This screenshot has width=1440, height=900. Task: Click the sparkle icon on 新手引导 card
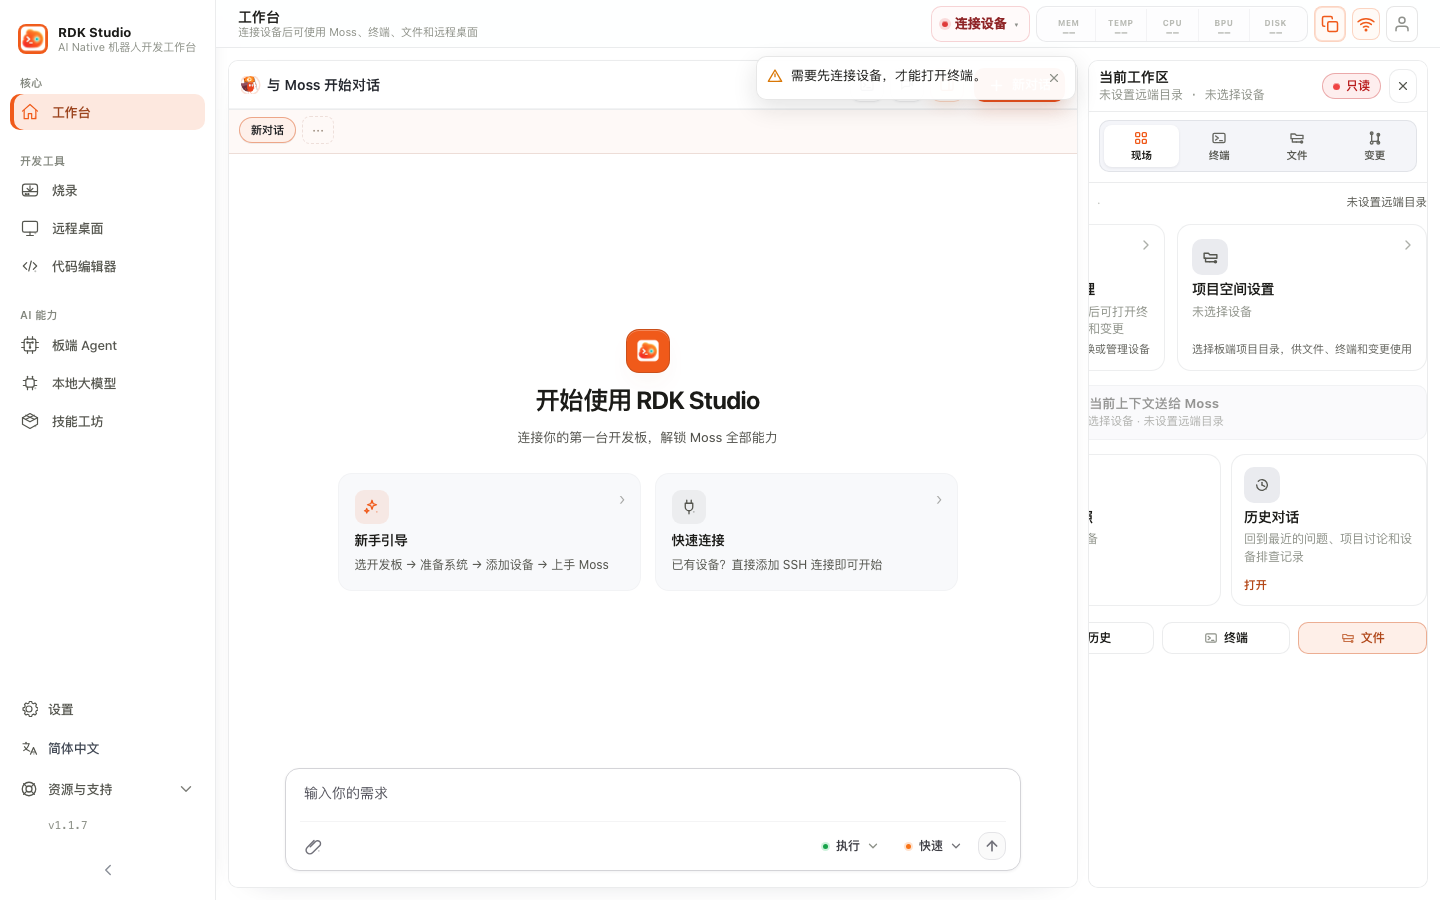371,507
